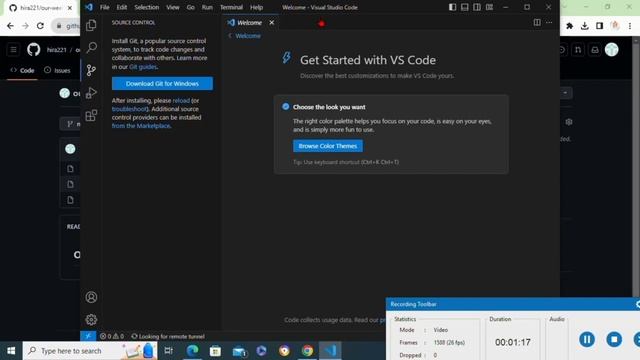This screenshot has width=640, height=360.
Task: Open GitHub inbox notifications icon
Action: 595,50
